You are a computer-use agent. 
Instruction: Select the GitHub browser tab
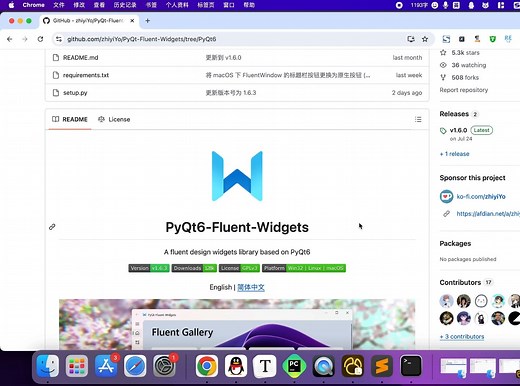(88, 21)
